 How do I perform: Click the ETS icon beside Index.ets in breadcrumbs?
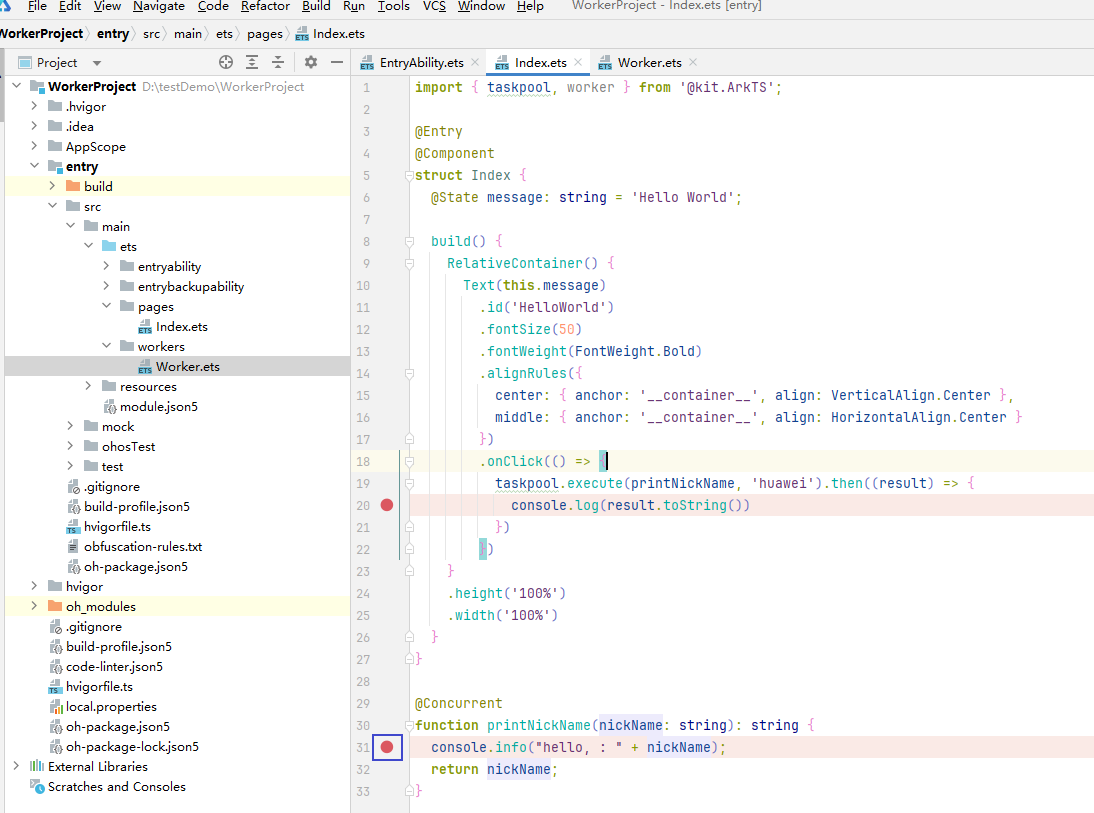304,33
